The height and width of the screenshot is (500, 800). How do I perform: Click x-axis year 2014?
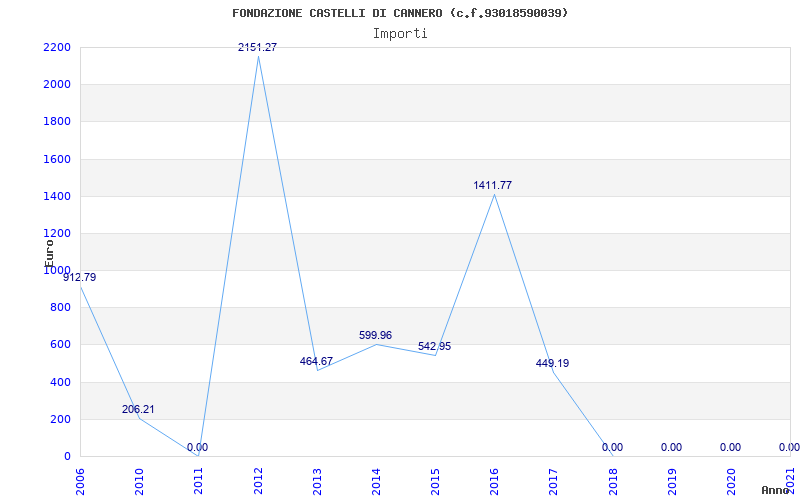point(377,482)
